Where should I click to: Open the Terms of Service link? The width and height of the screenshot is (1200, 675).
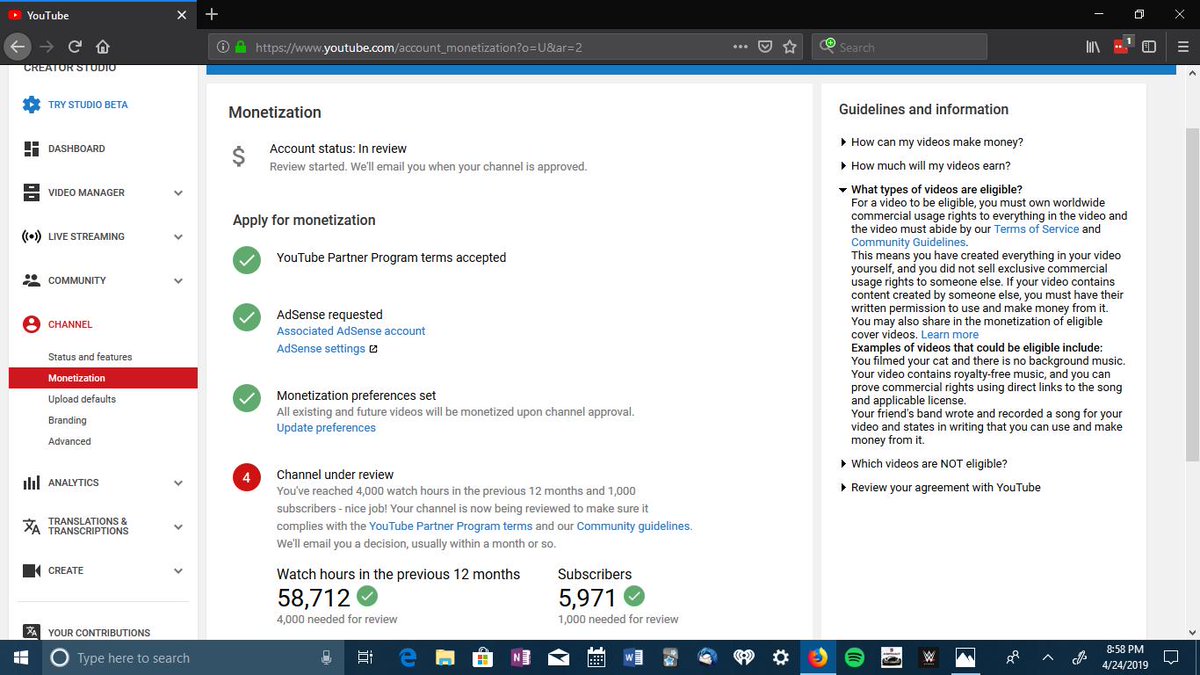[1036, 229]
